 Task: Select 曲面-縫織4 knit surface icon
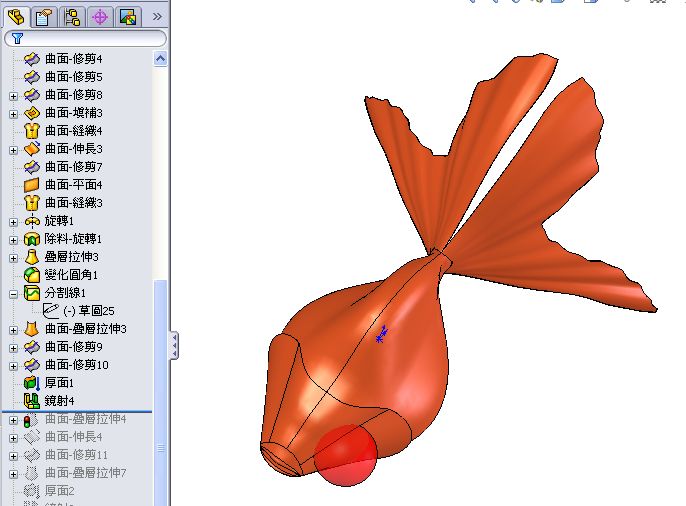coord(32,131)
